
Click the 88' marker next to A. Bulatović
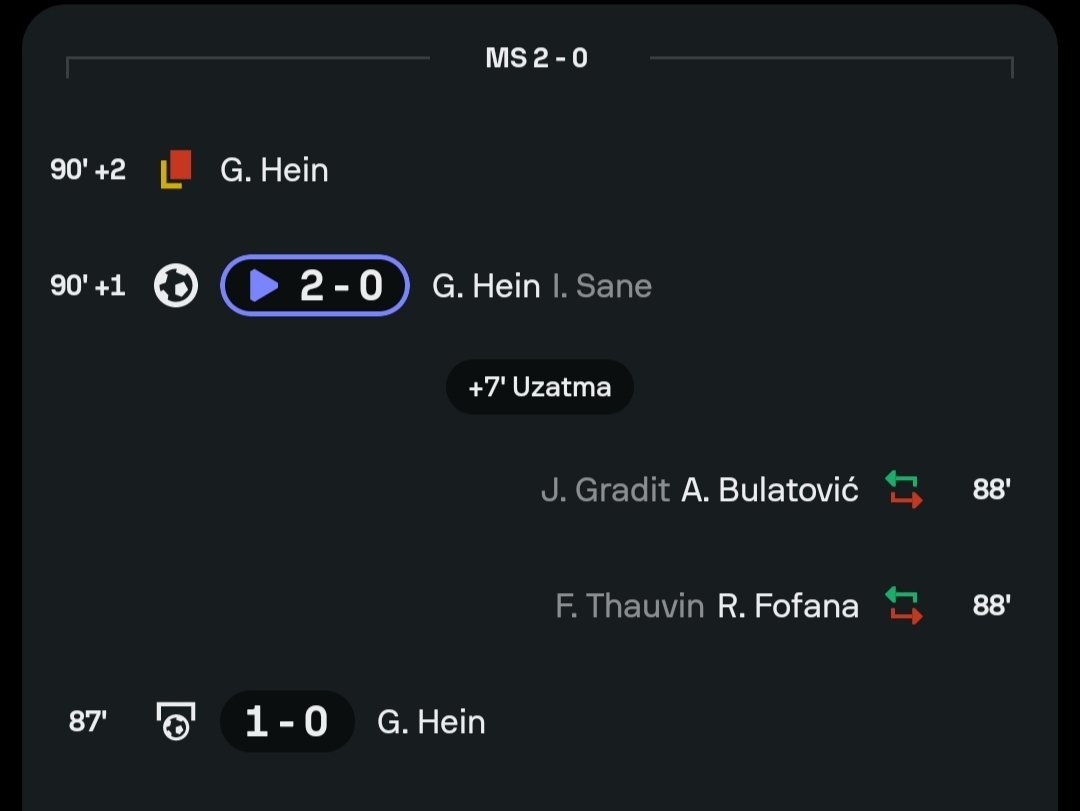pyautogui.click(x=991, y=490)
